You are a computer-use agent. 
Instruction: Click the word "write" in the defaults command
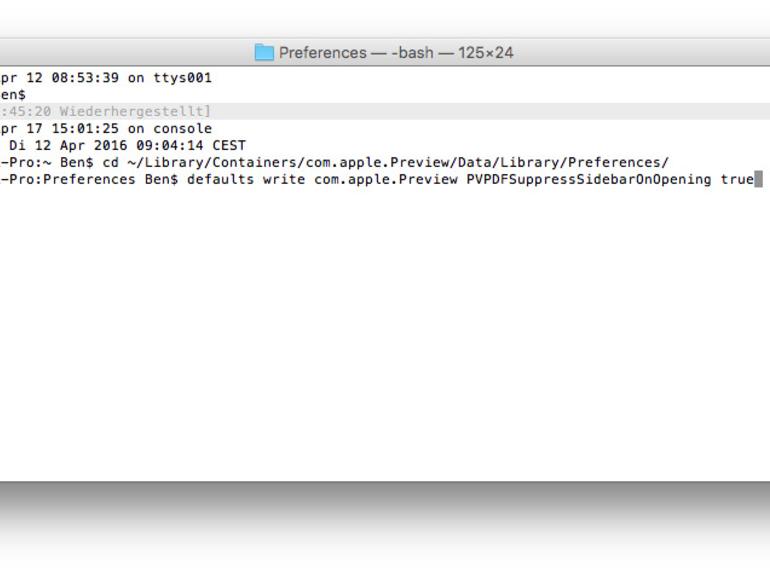tap(284, 180)
